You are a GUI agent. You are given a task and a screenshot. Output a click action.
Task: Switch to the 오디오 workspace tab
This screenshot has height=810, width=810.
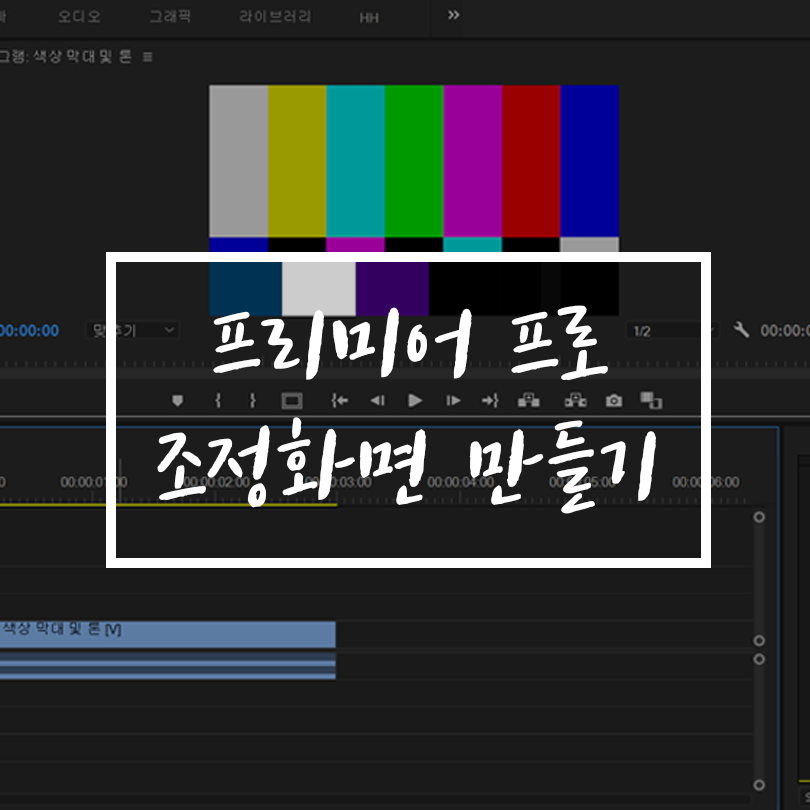click(79, 16)
